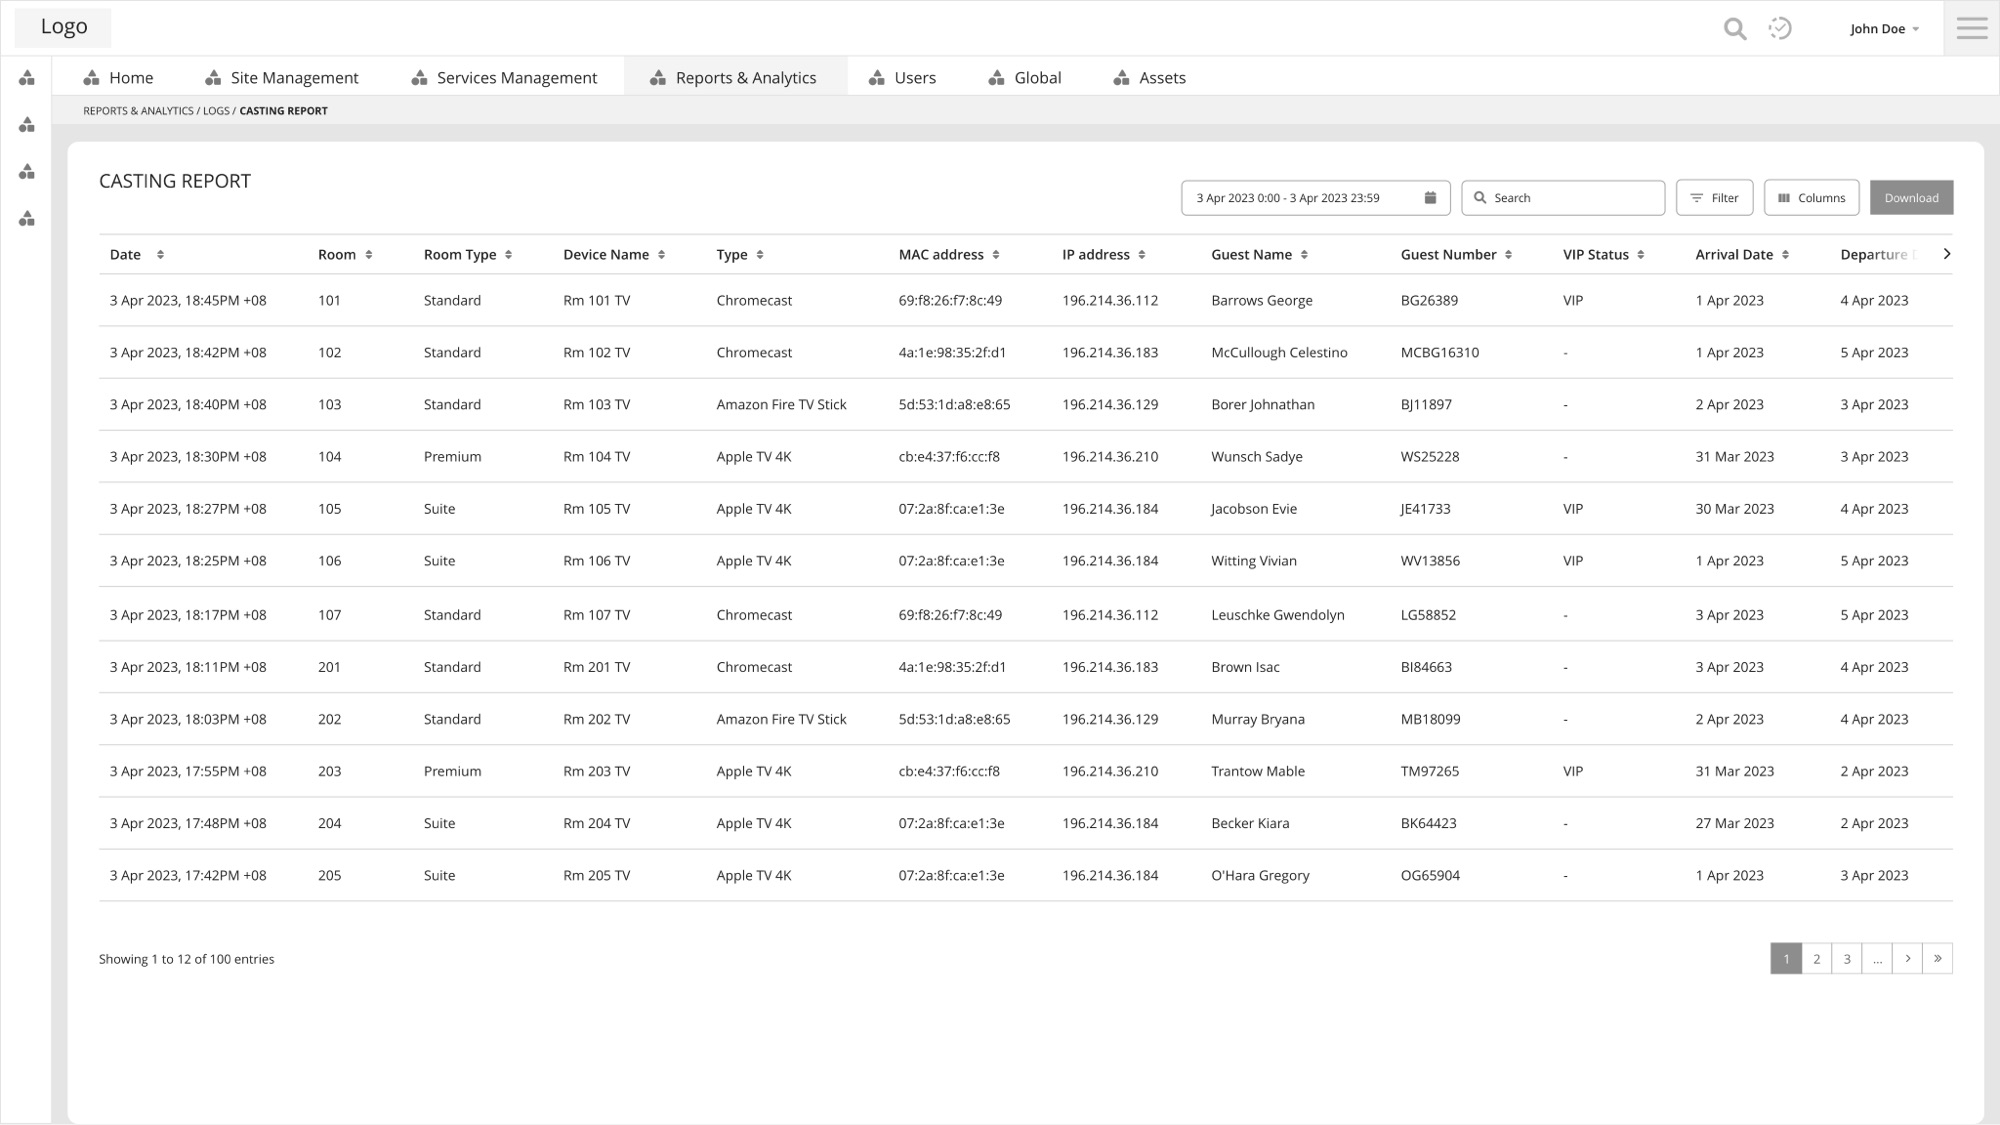Open John Doe user dropdown
2000x1125 pixels.
1884,29
